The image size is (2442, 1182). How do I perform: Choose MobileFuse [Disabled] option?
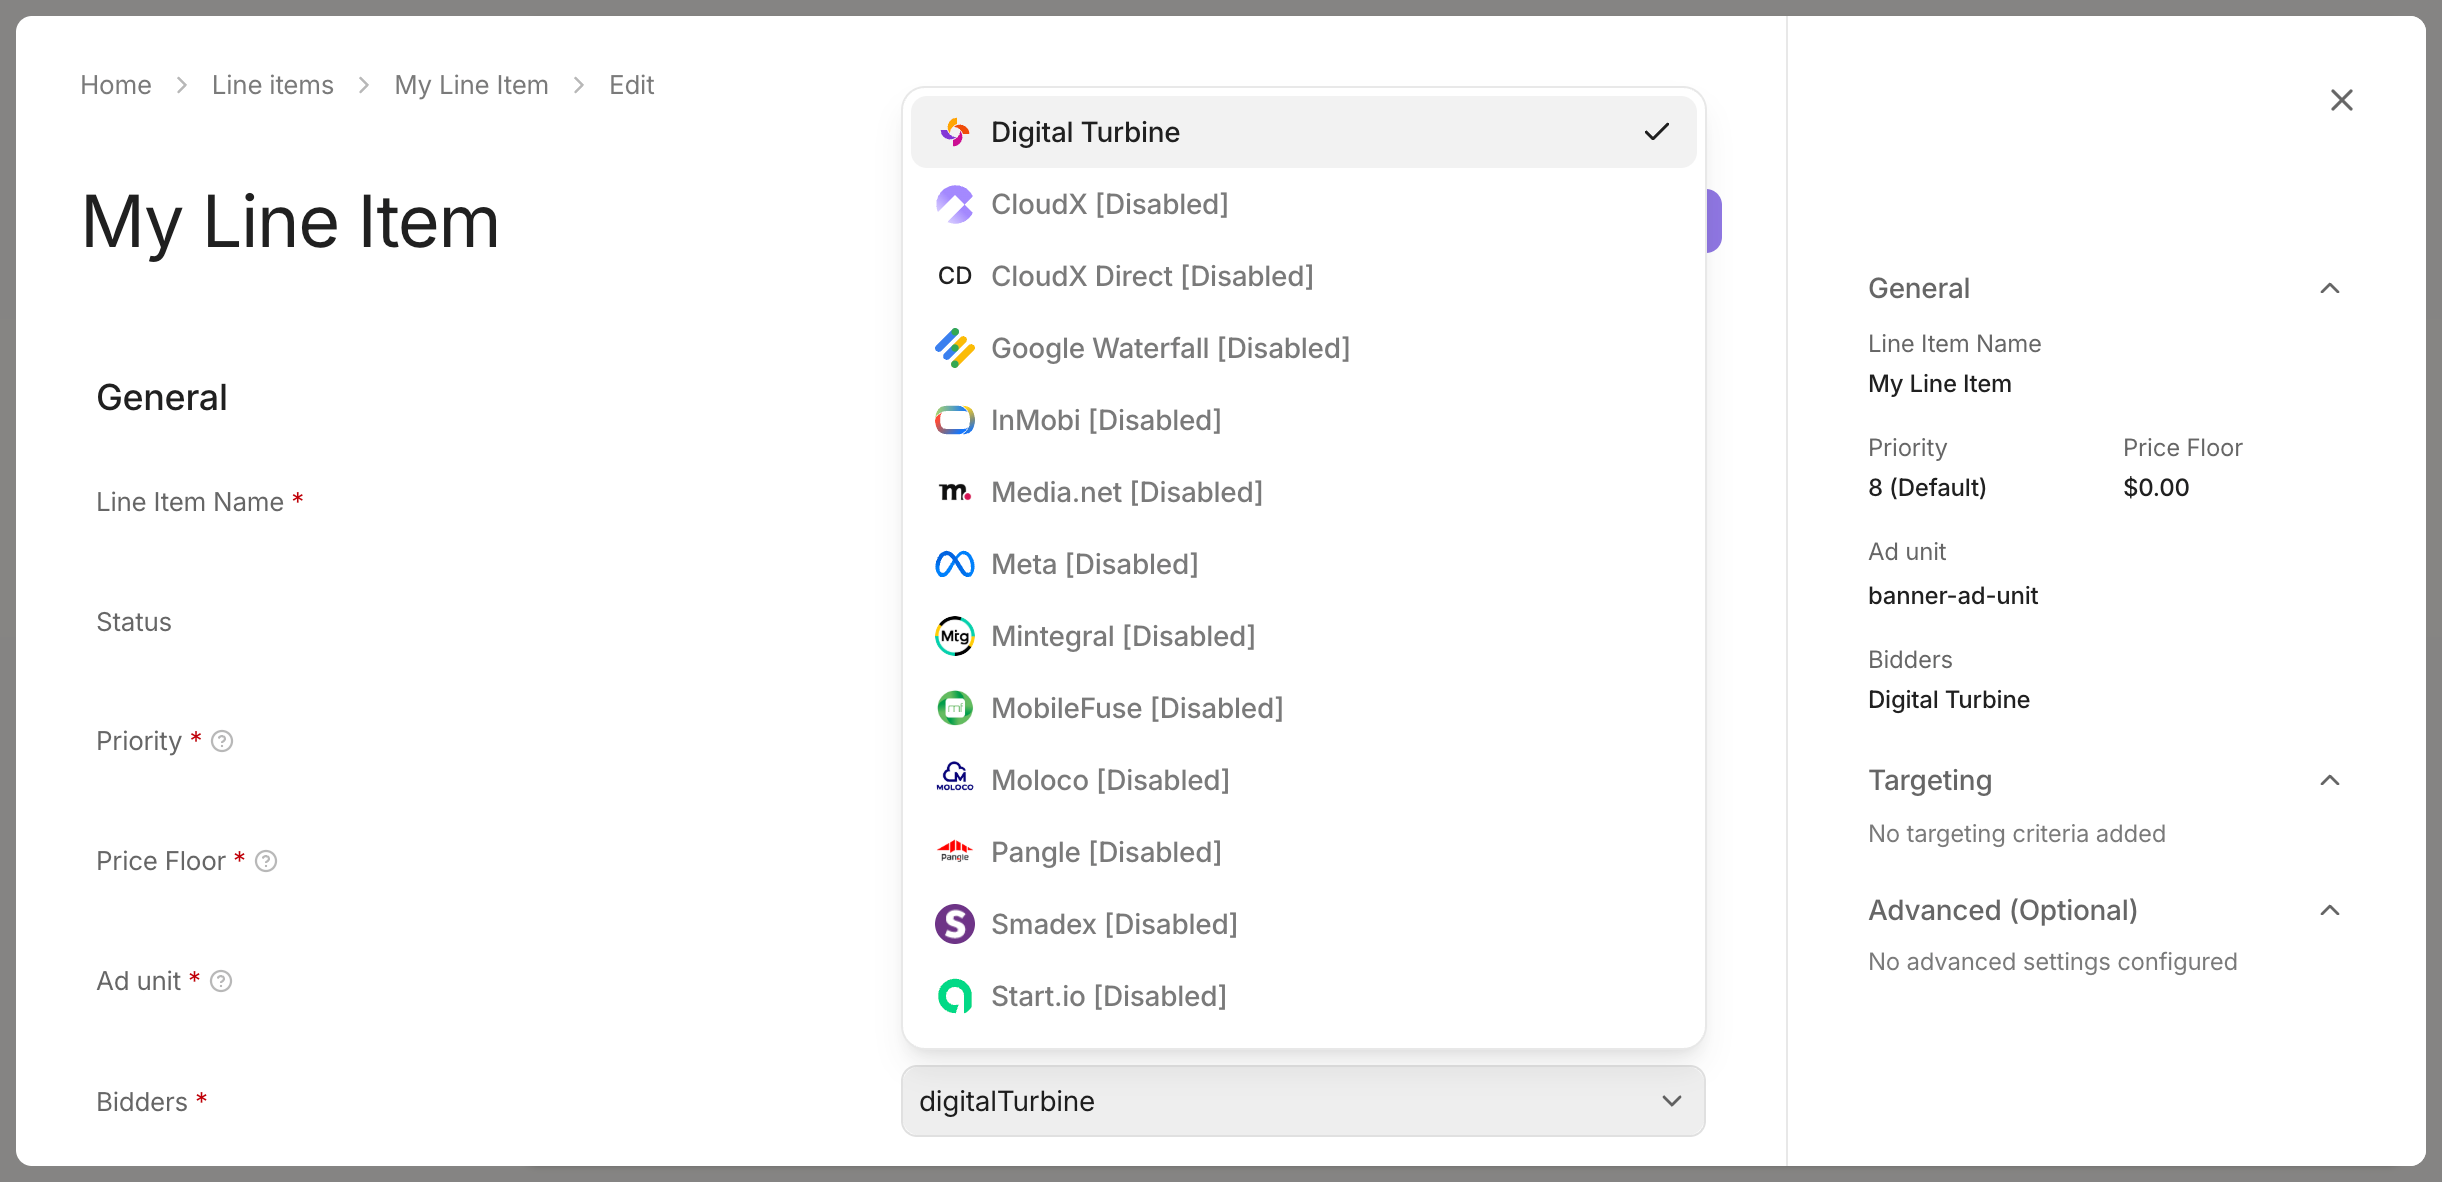tap(1304, 708)
